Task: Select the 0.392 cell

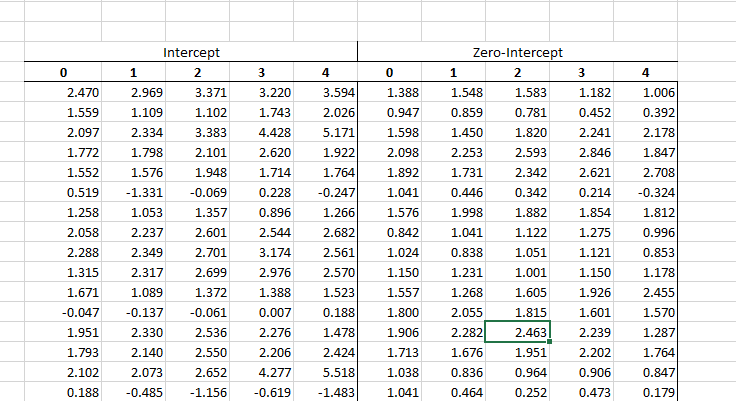Action: (x=645, y=112)
